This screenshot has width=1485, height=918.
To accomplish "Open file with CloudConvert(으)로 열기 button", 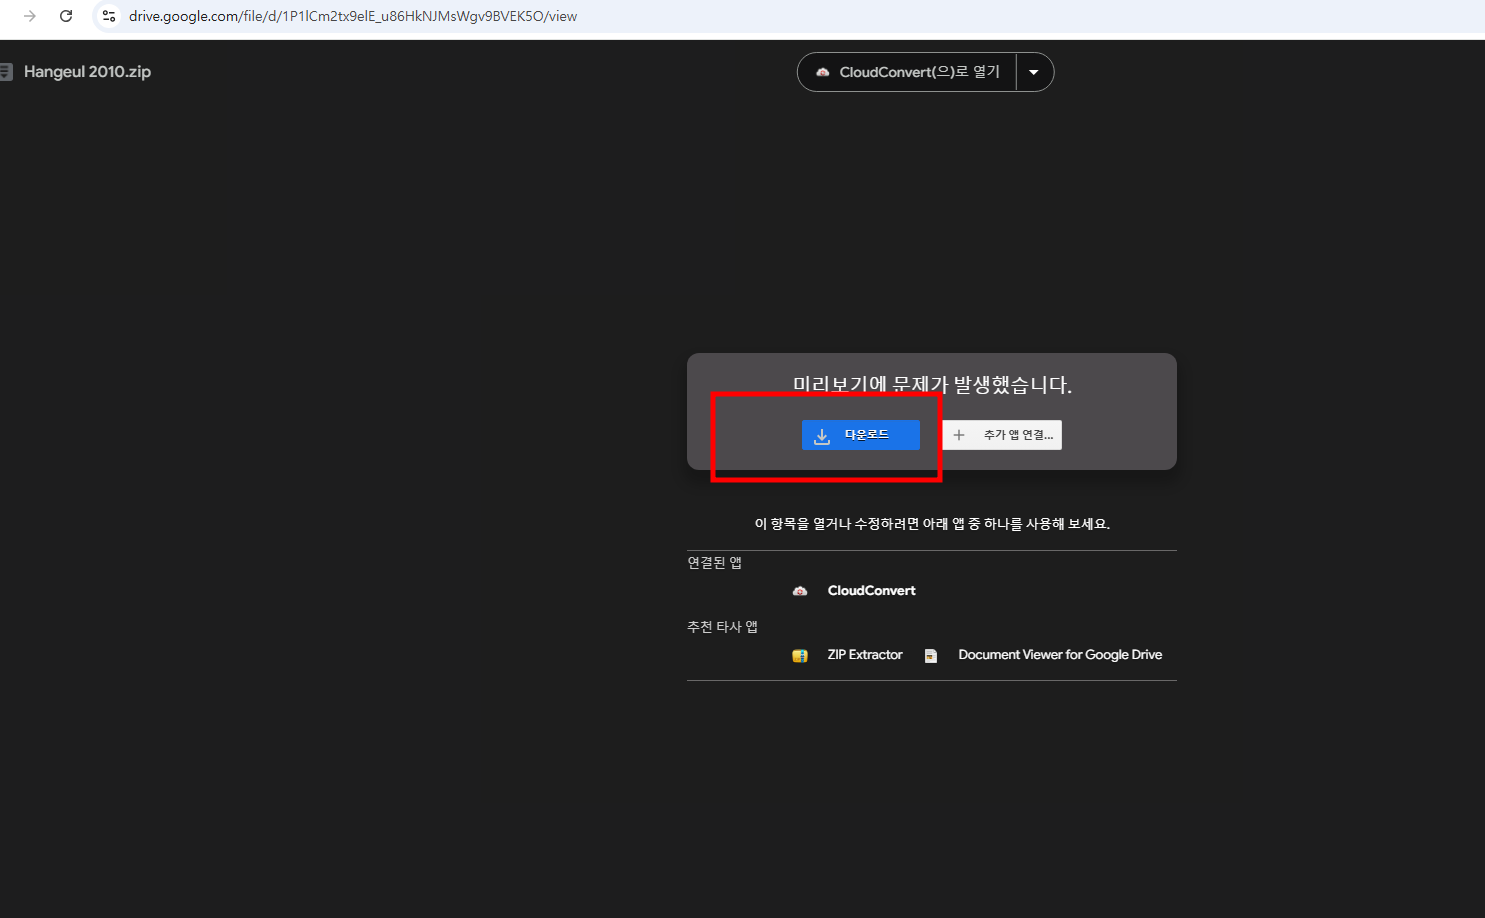I will click(x=907, y=72).
